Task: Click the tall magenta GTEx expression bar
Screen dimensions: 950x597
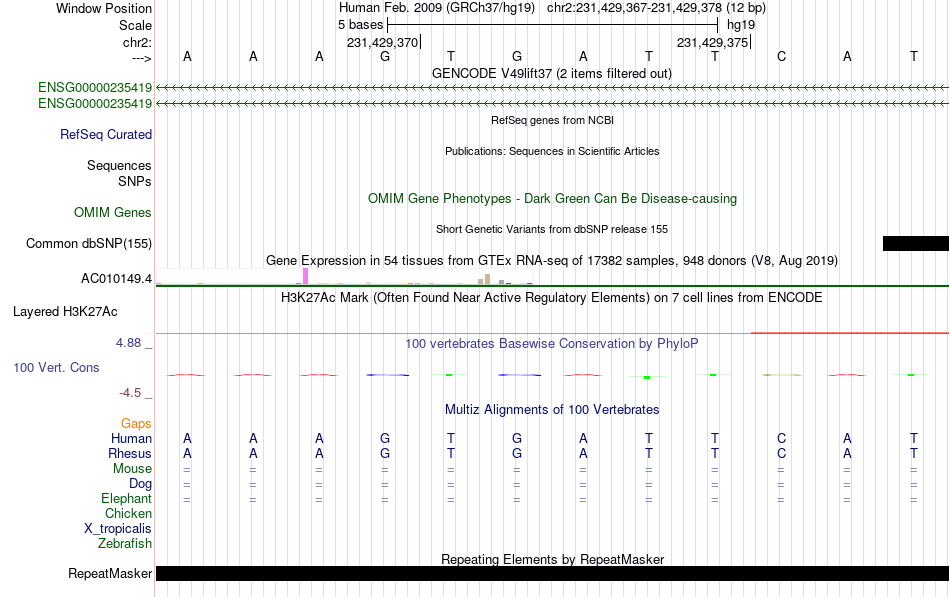Action: [306, 276]
